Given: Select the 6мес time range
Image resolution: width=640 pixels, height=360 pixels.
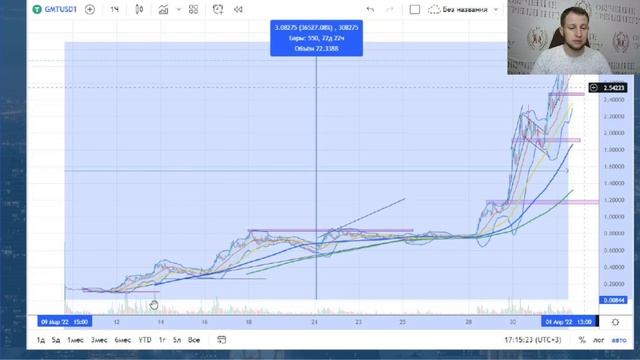Looking at the screenshot, I should tap(122, 340).
